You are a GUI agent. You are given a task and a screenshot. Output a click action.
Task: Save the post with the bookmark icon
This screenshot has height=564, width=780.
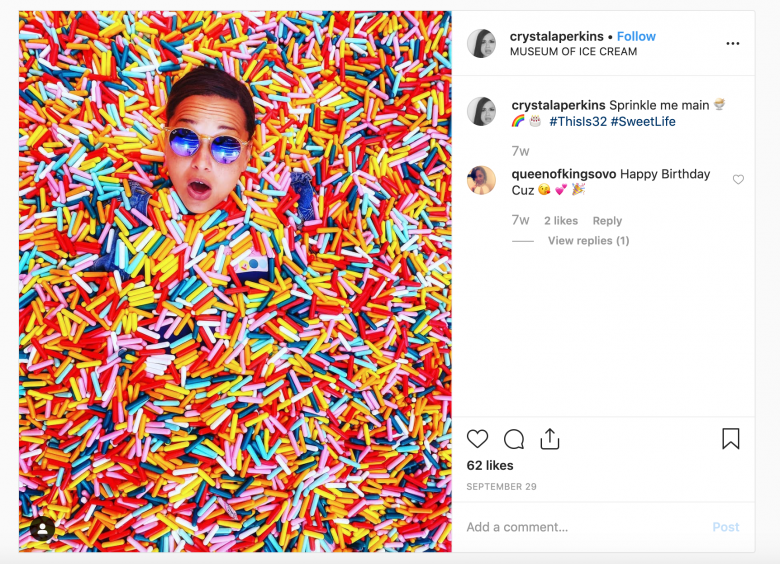tap(731, 439)
